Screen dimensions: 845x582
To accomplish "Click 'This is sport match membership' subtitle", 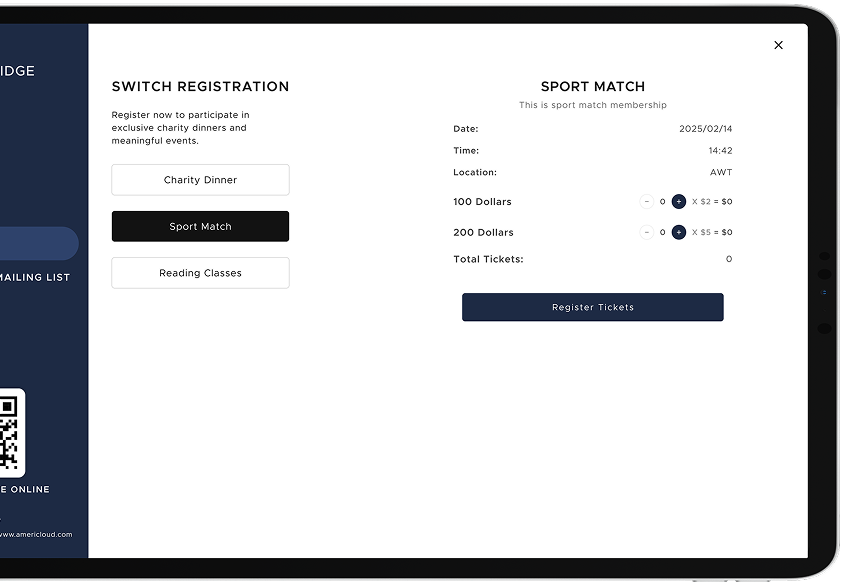I will pos(593,105).
